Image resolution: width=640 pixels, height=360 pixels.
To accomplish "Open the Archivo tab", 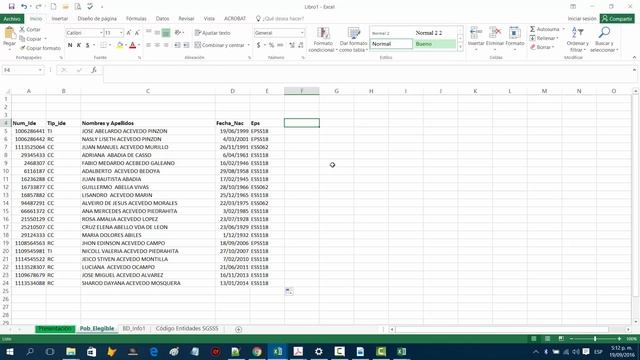I will point(12,19).
